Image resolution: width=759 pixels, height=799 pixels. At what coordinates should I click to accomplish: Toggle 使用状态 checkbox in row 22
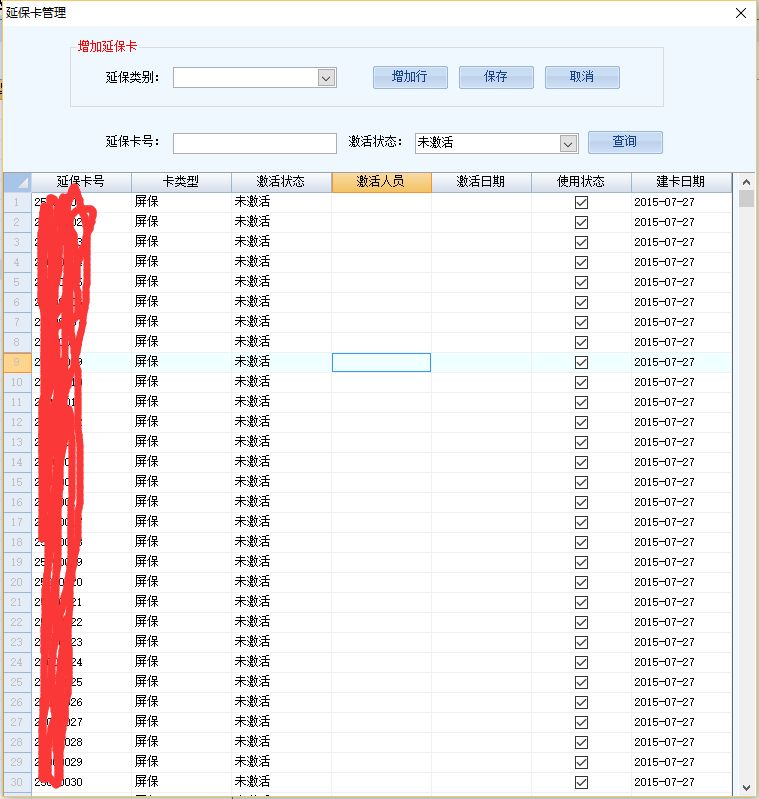click(x=581, y=622)
